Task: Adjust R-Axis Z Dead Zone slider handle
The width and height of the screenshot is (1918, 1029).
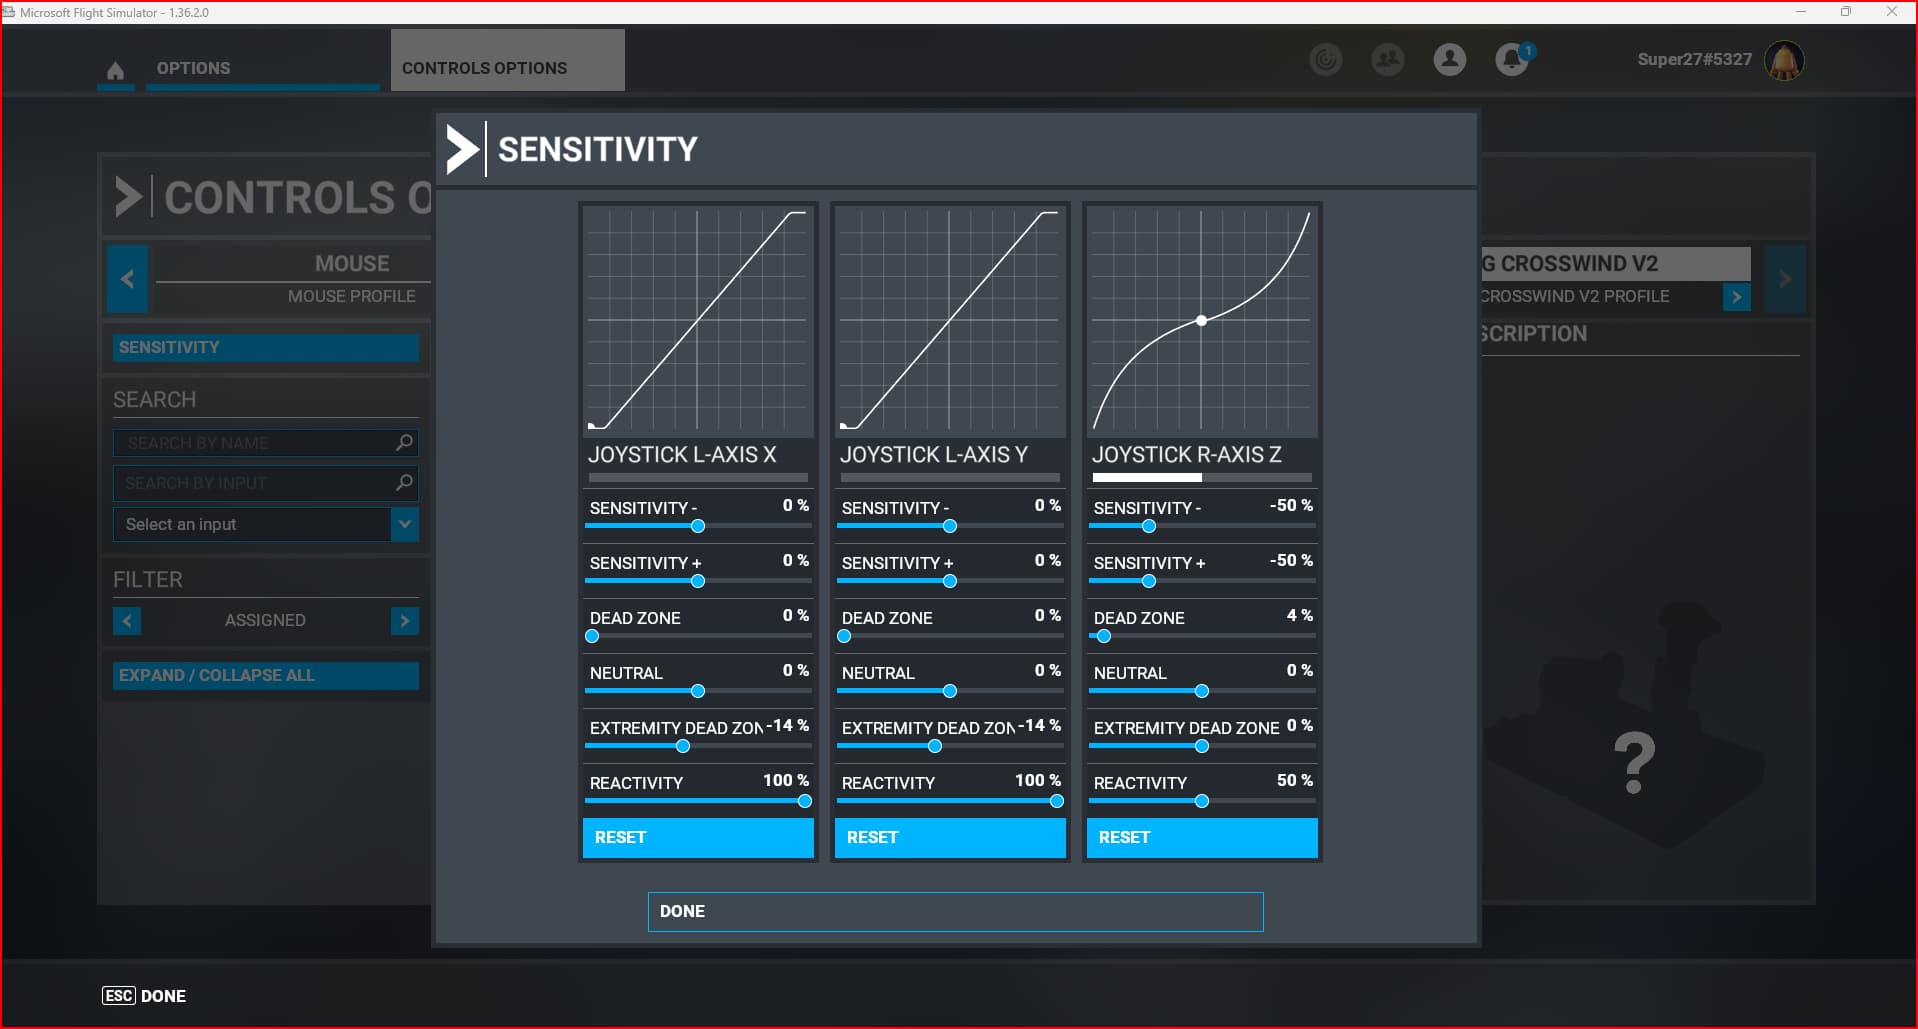Action: (x=1104, y=636)
